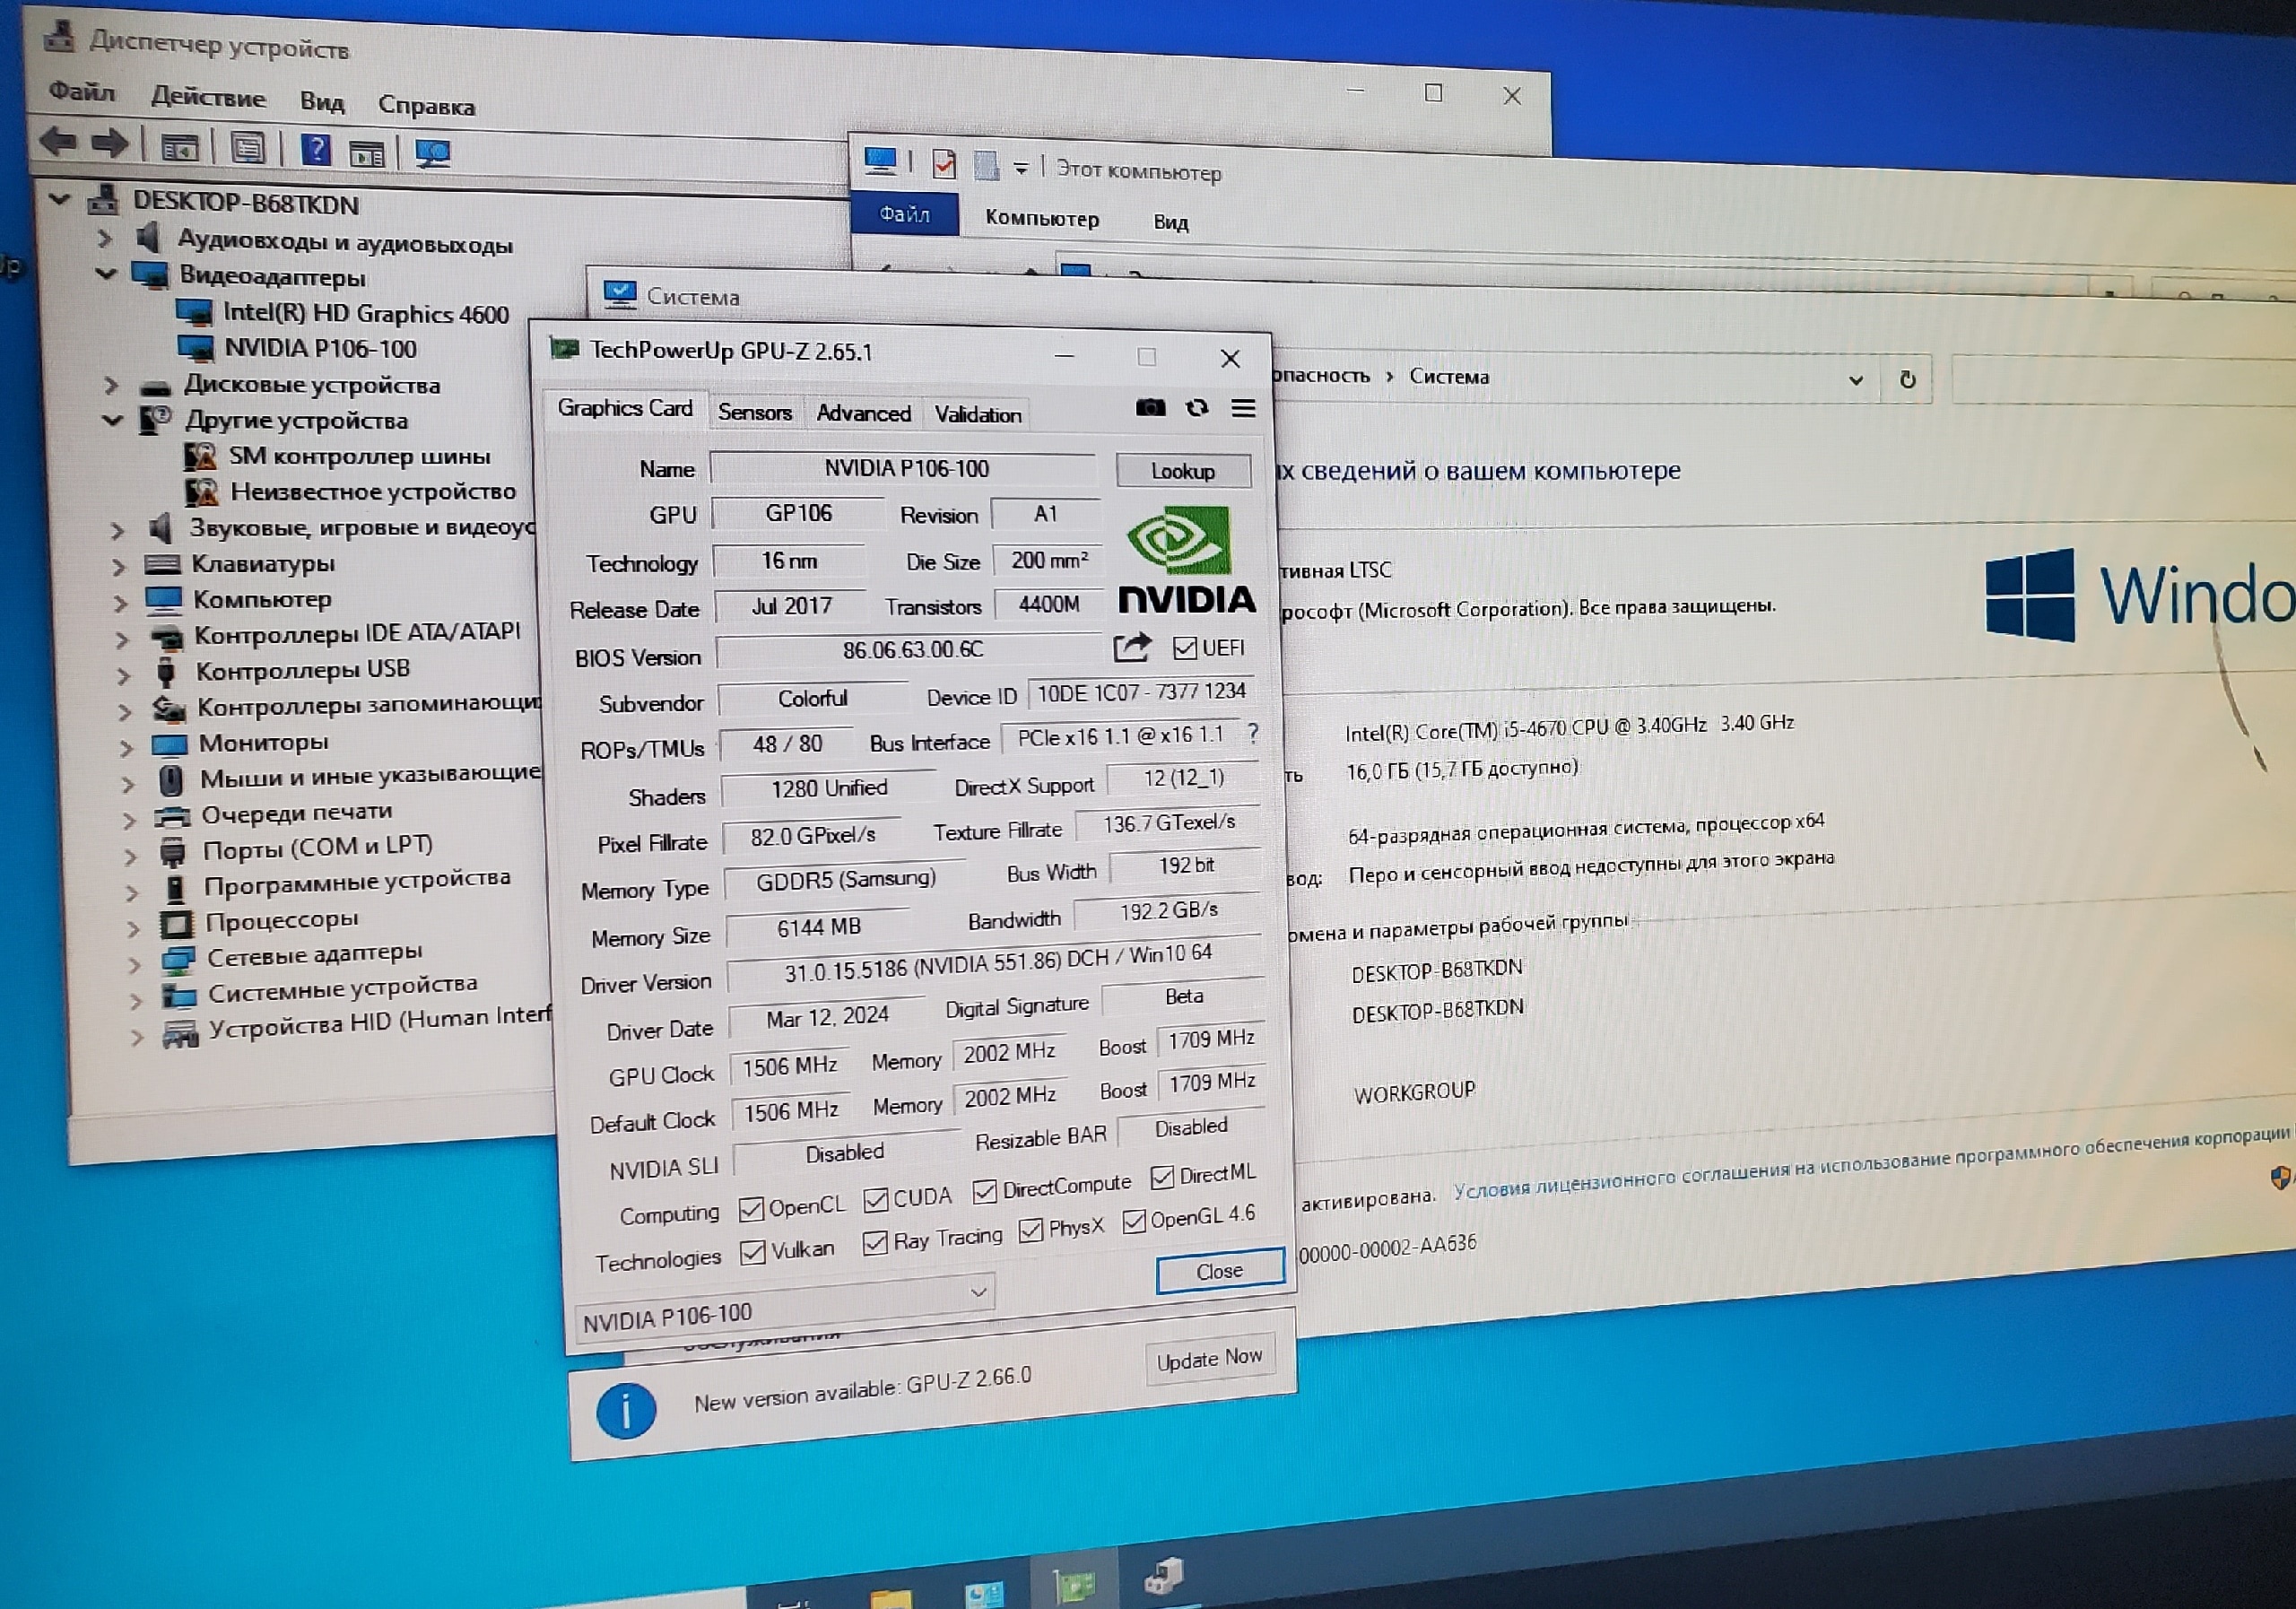Viewport: 2296px width, 1609px height.
Task: Click the Update Now button
Action: pyautogui.click(x=1209, y=1359)
